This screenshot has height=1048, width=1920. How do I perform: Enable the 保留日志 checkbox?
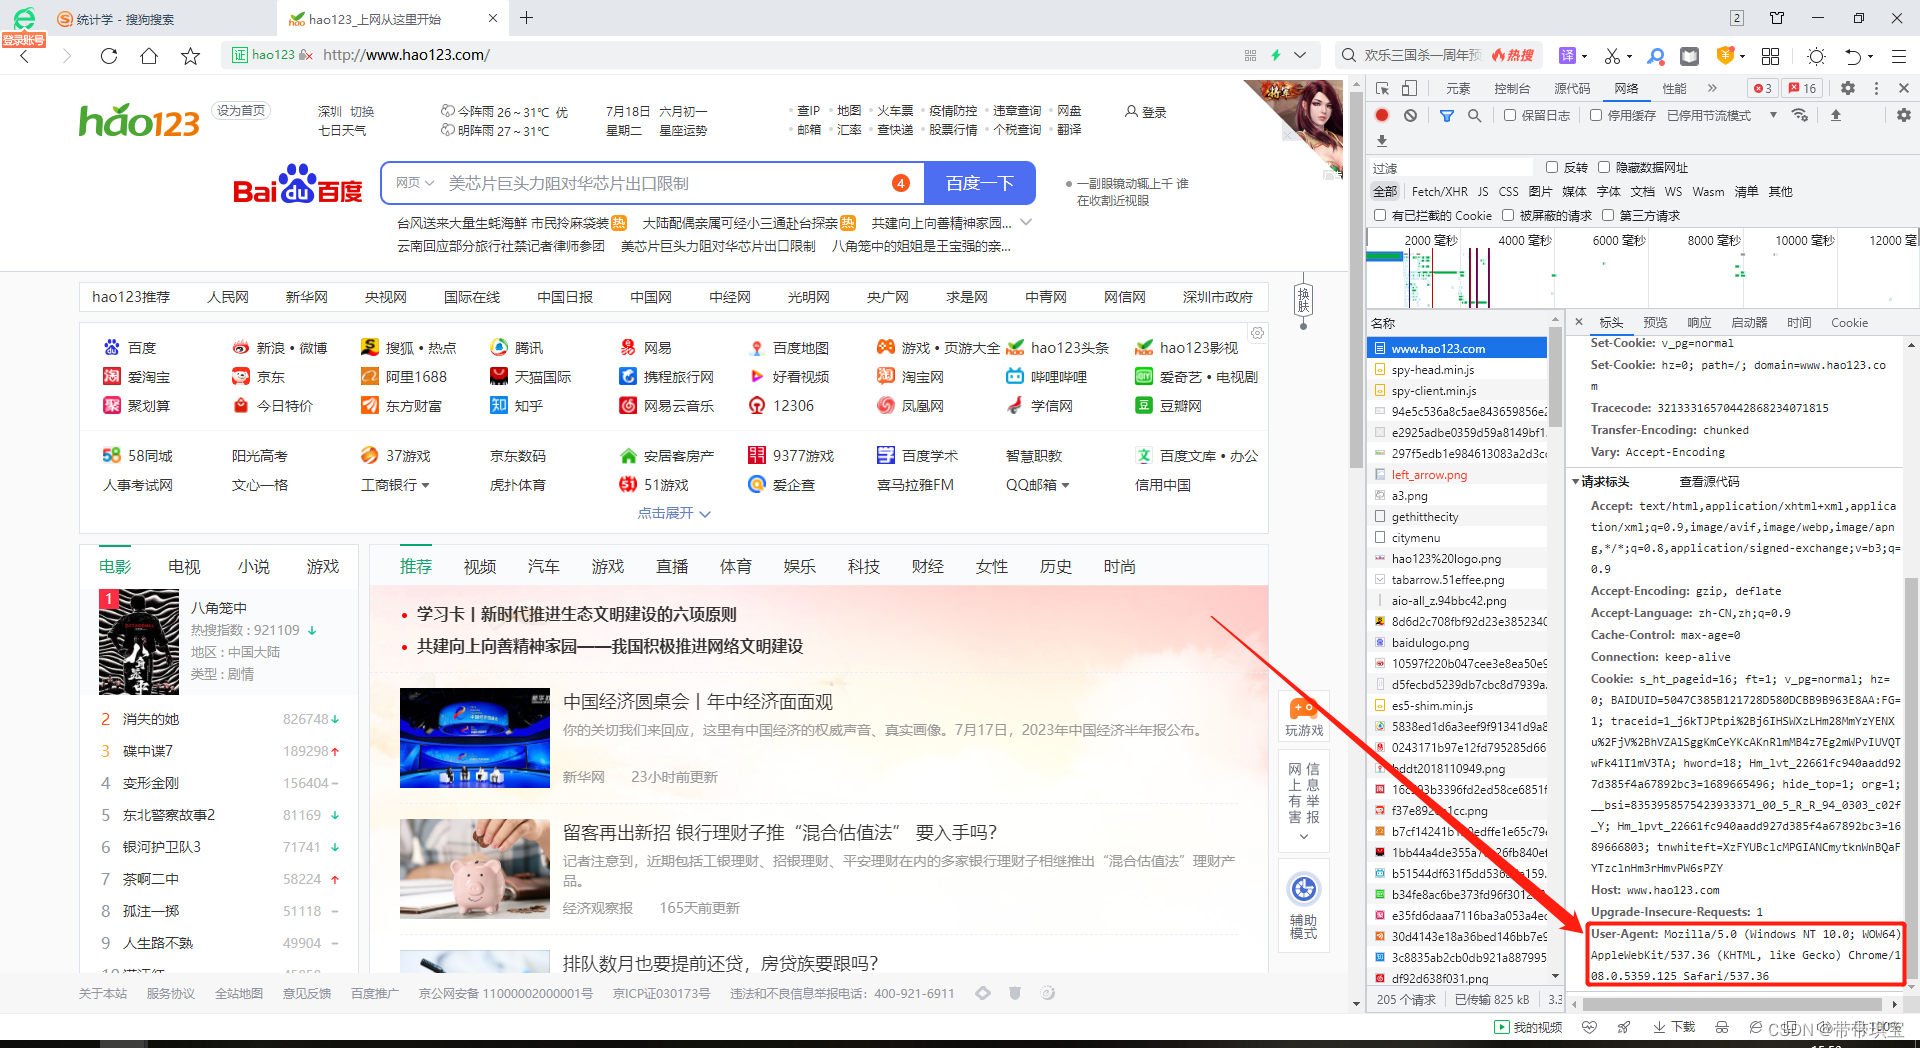pos(1512,115)
